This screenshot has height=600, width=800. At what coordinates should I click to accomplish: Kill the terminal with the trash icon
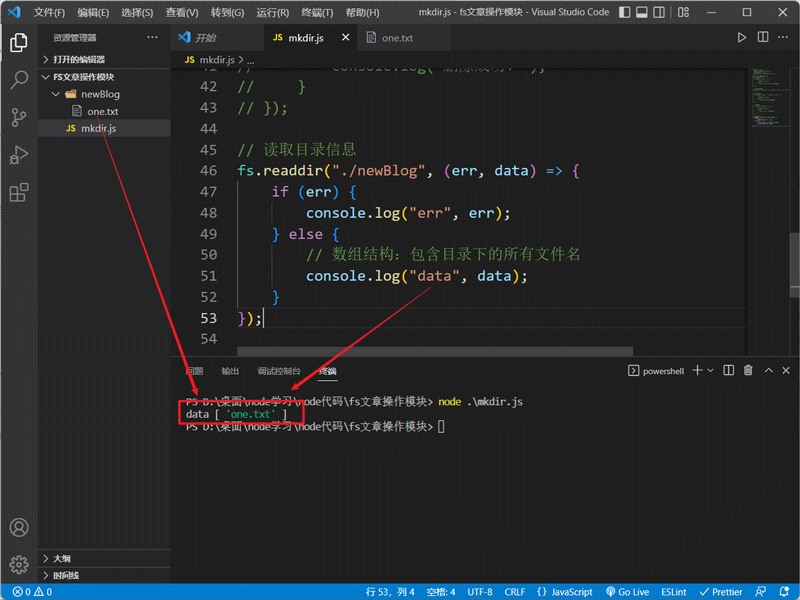tap(748, 370)
